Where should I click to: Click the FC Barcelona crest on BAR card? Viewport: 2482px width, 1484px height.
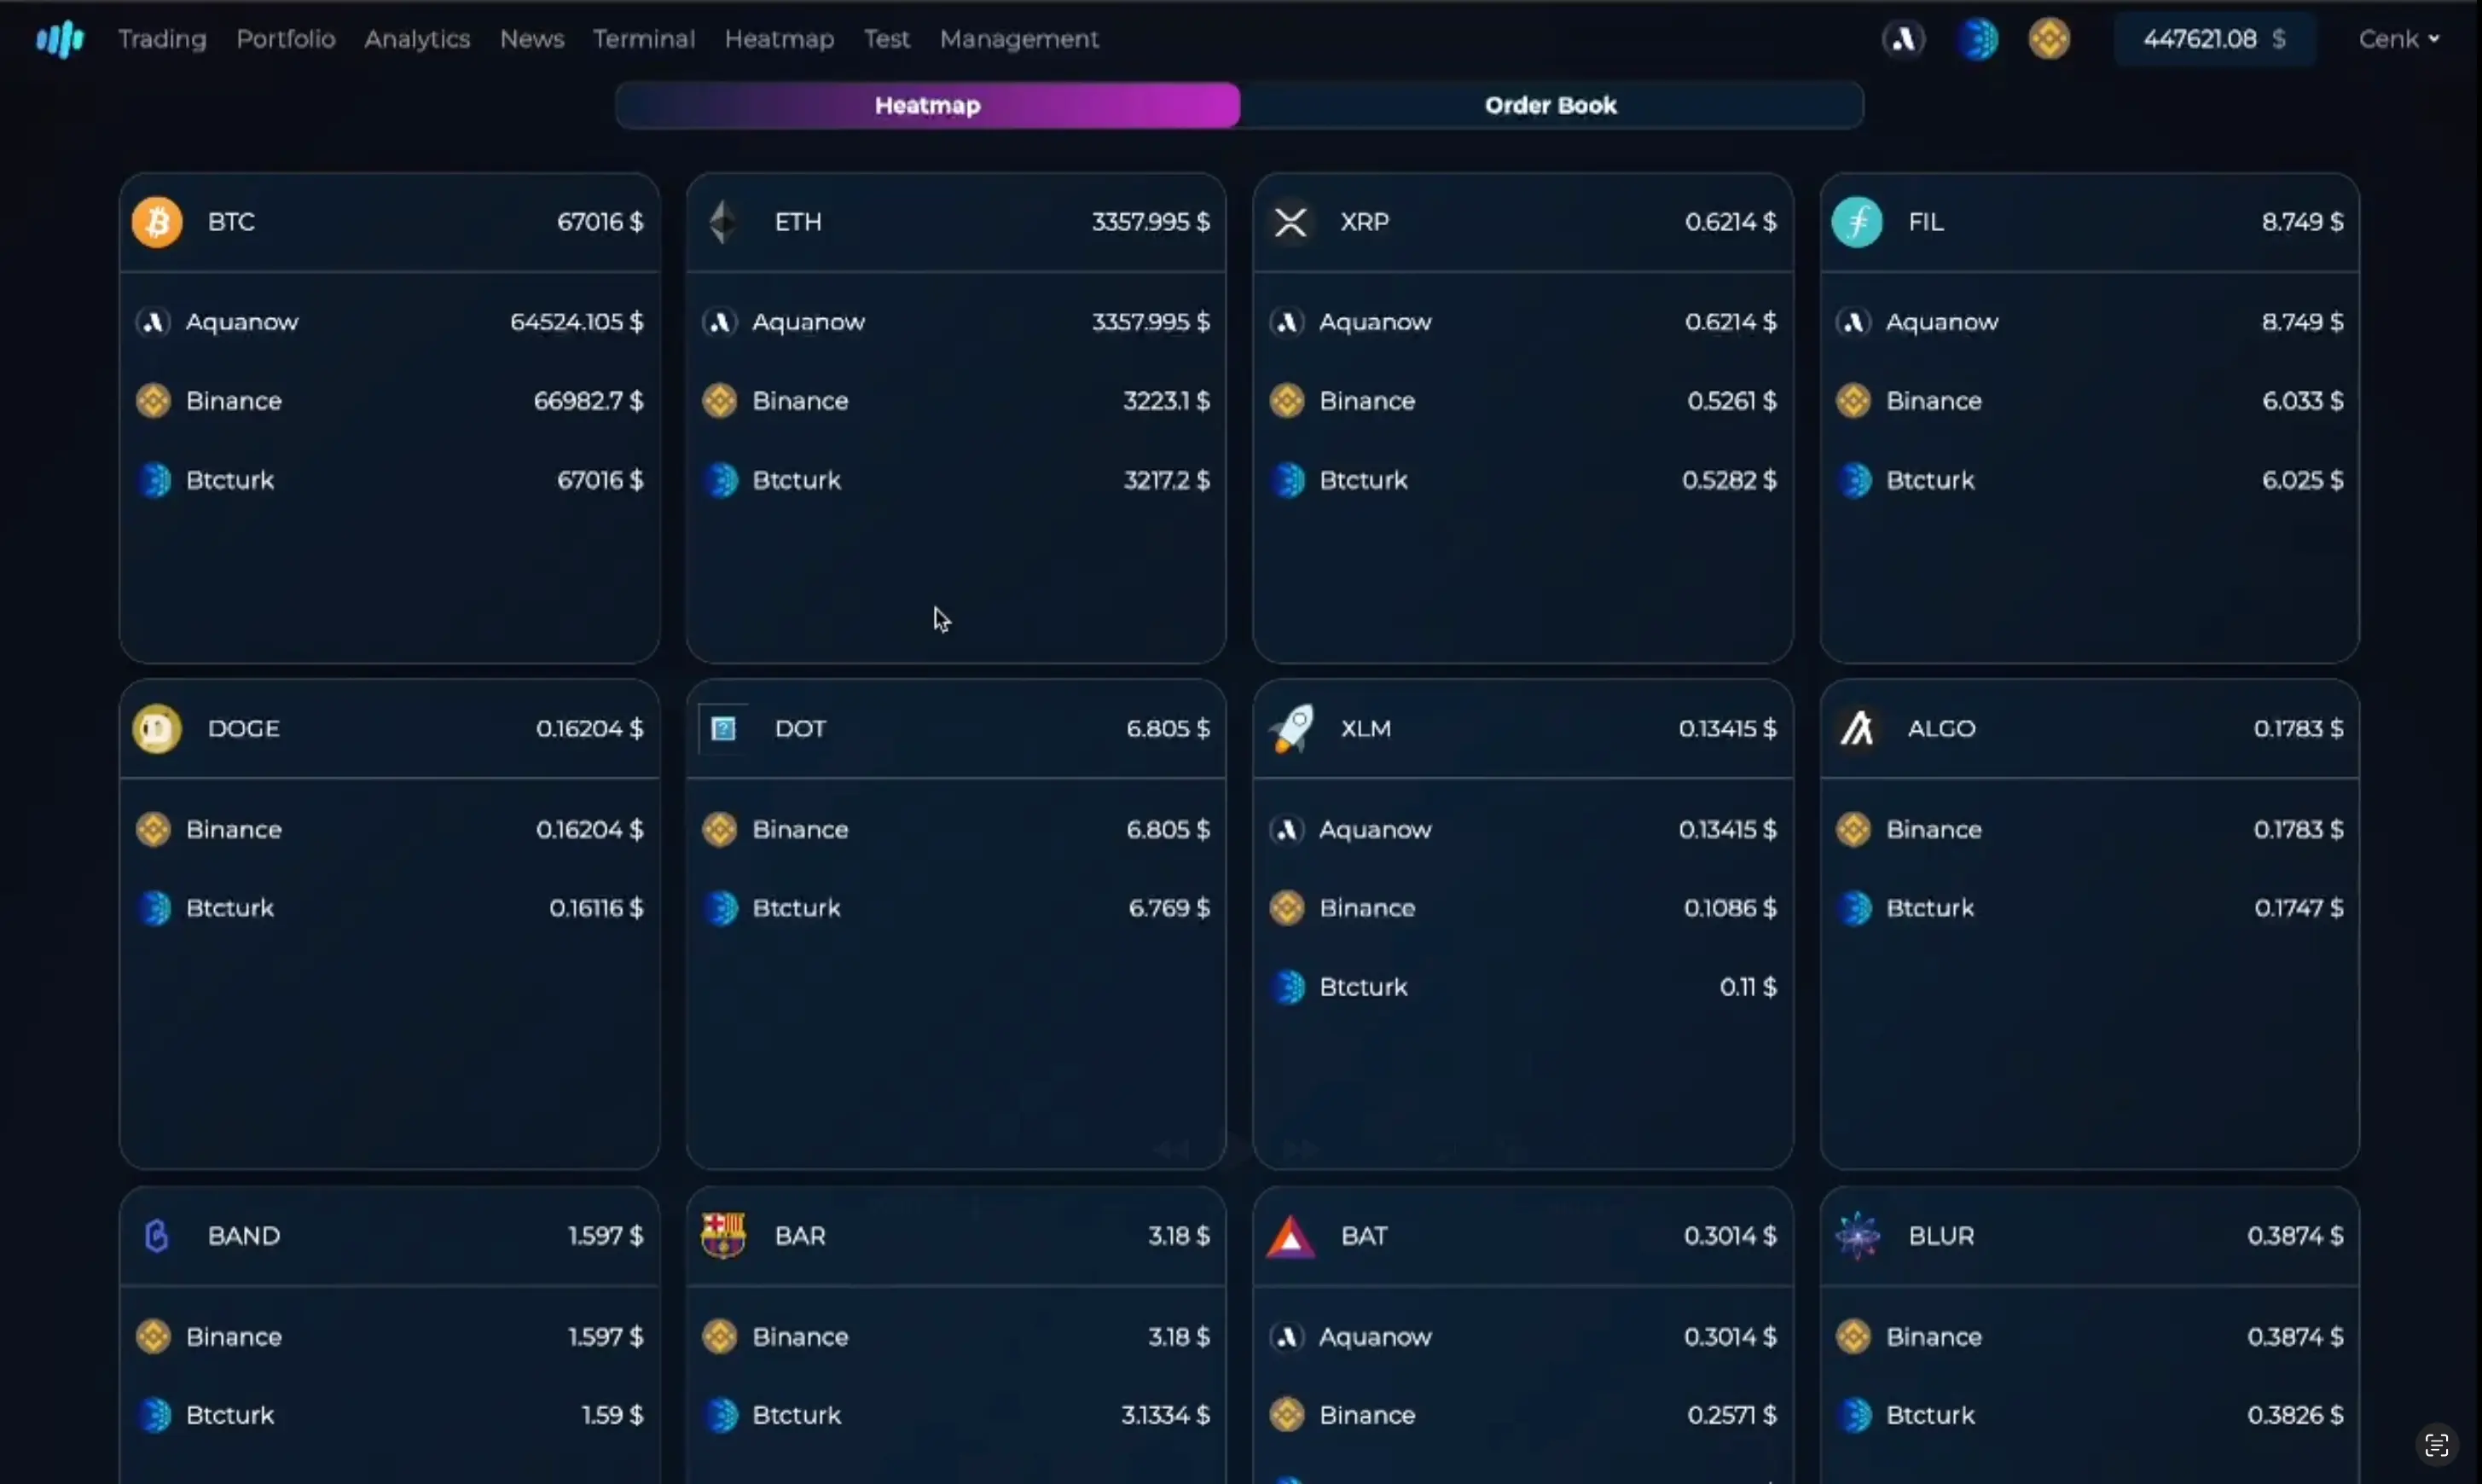click(x=723, y=1236)
